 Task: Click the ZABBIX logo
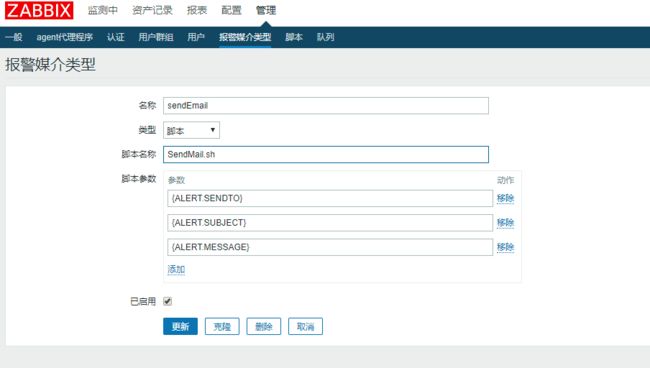[x=39, y=10]
